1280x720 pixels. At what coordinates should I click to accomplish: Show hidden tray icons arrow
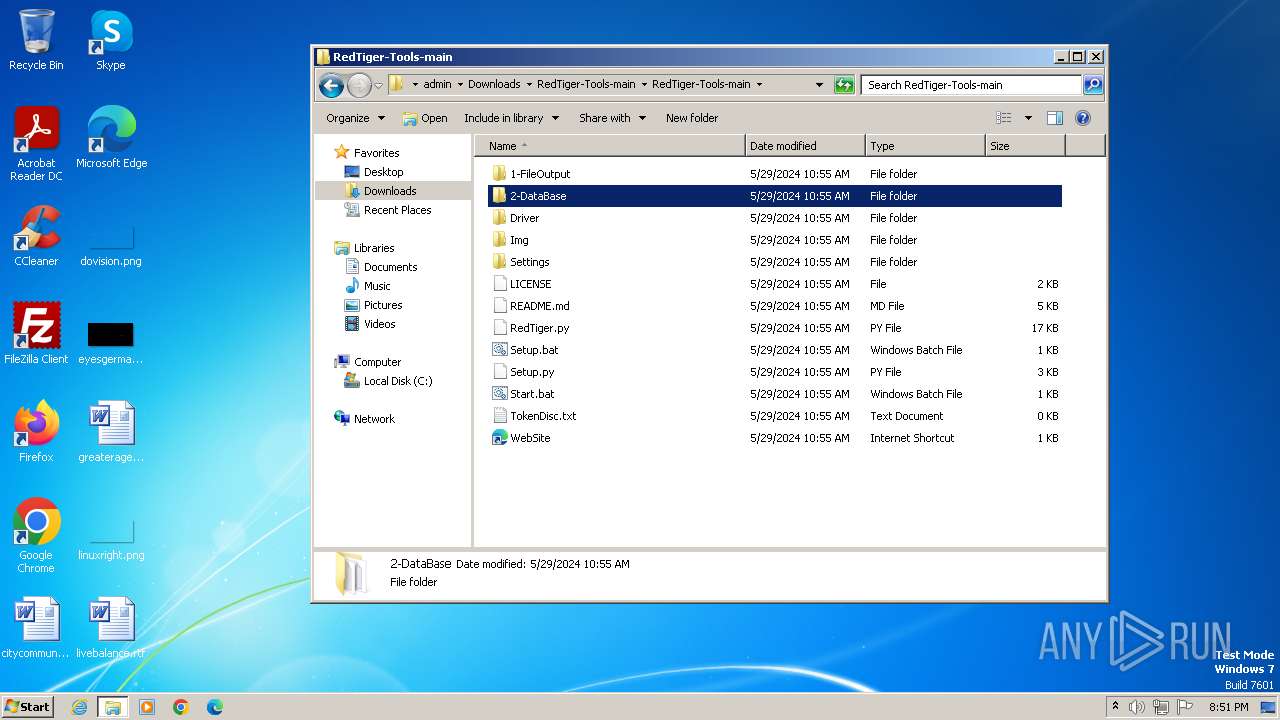pos(1115,706)
